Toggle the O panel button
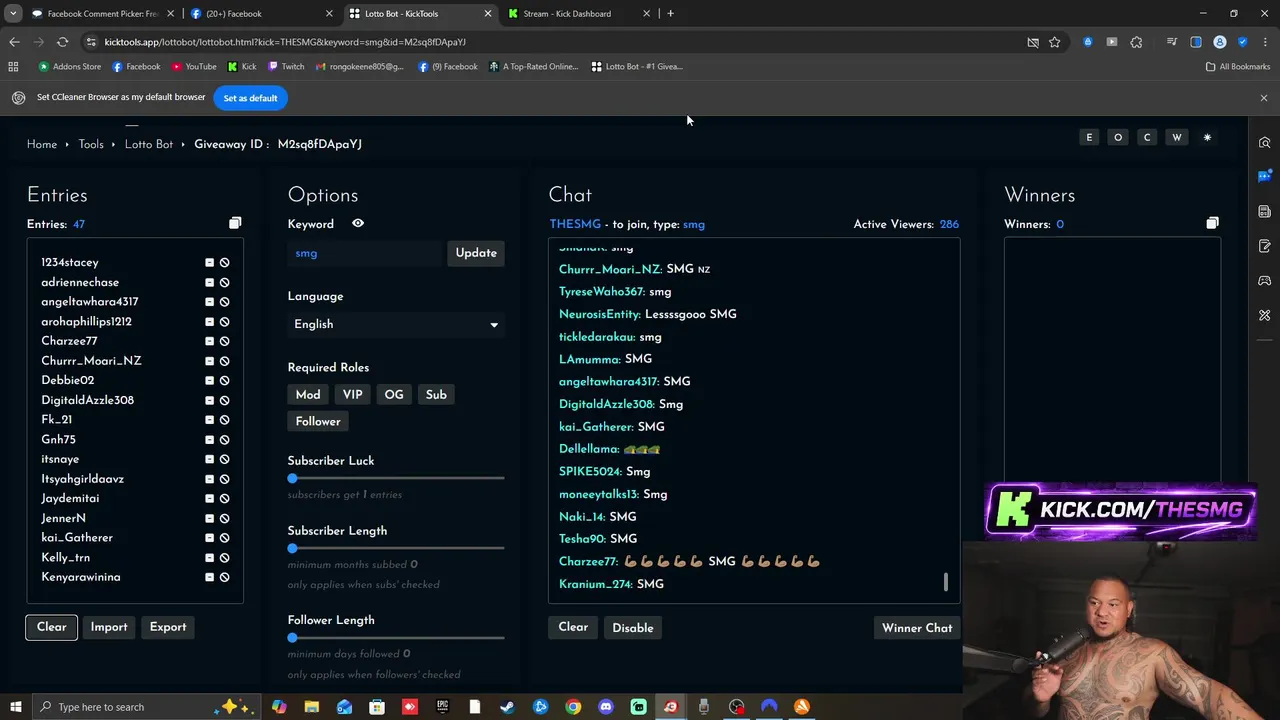The width and height of the screenshot is (1280, 720). pyautogui.click(x=1118, y=137)
